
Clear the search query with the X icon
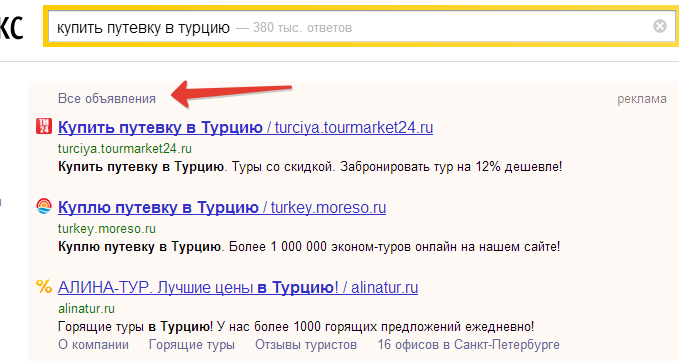(660, 26)
